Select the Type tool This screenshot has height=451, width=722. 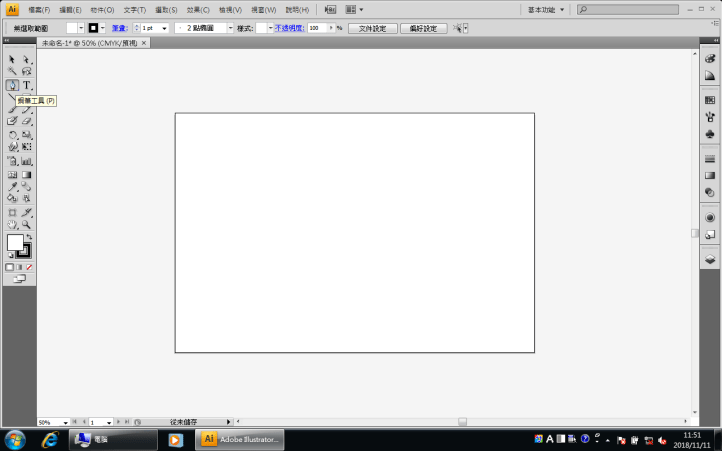26,85
